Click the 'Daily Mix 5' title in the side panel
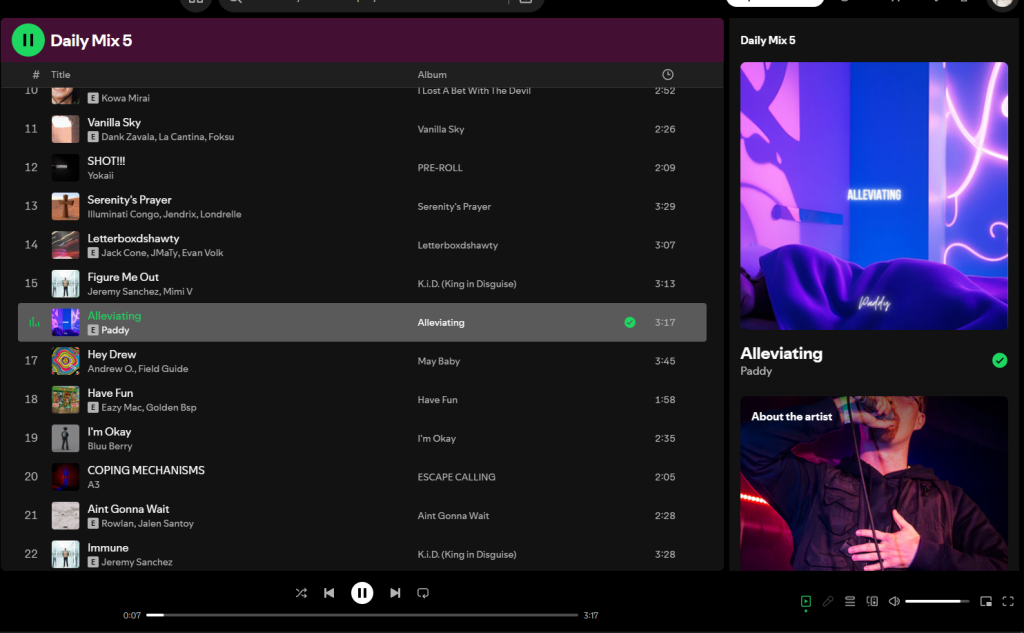 coord(768,41)
